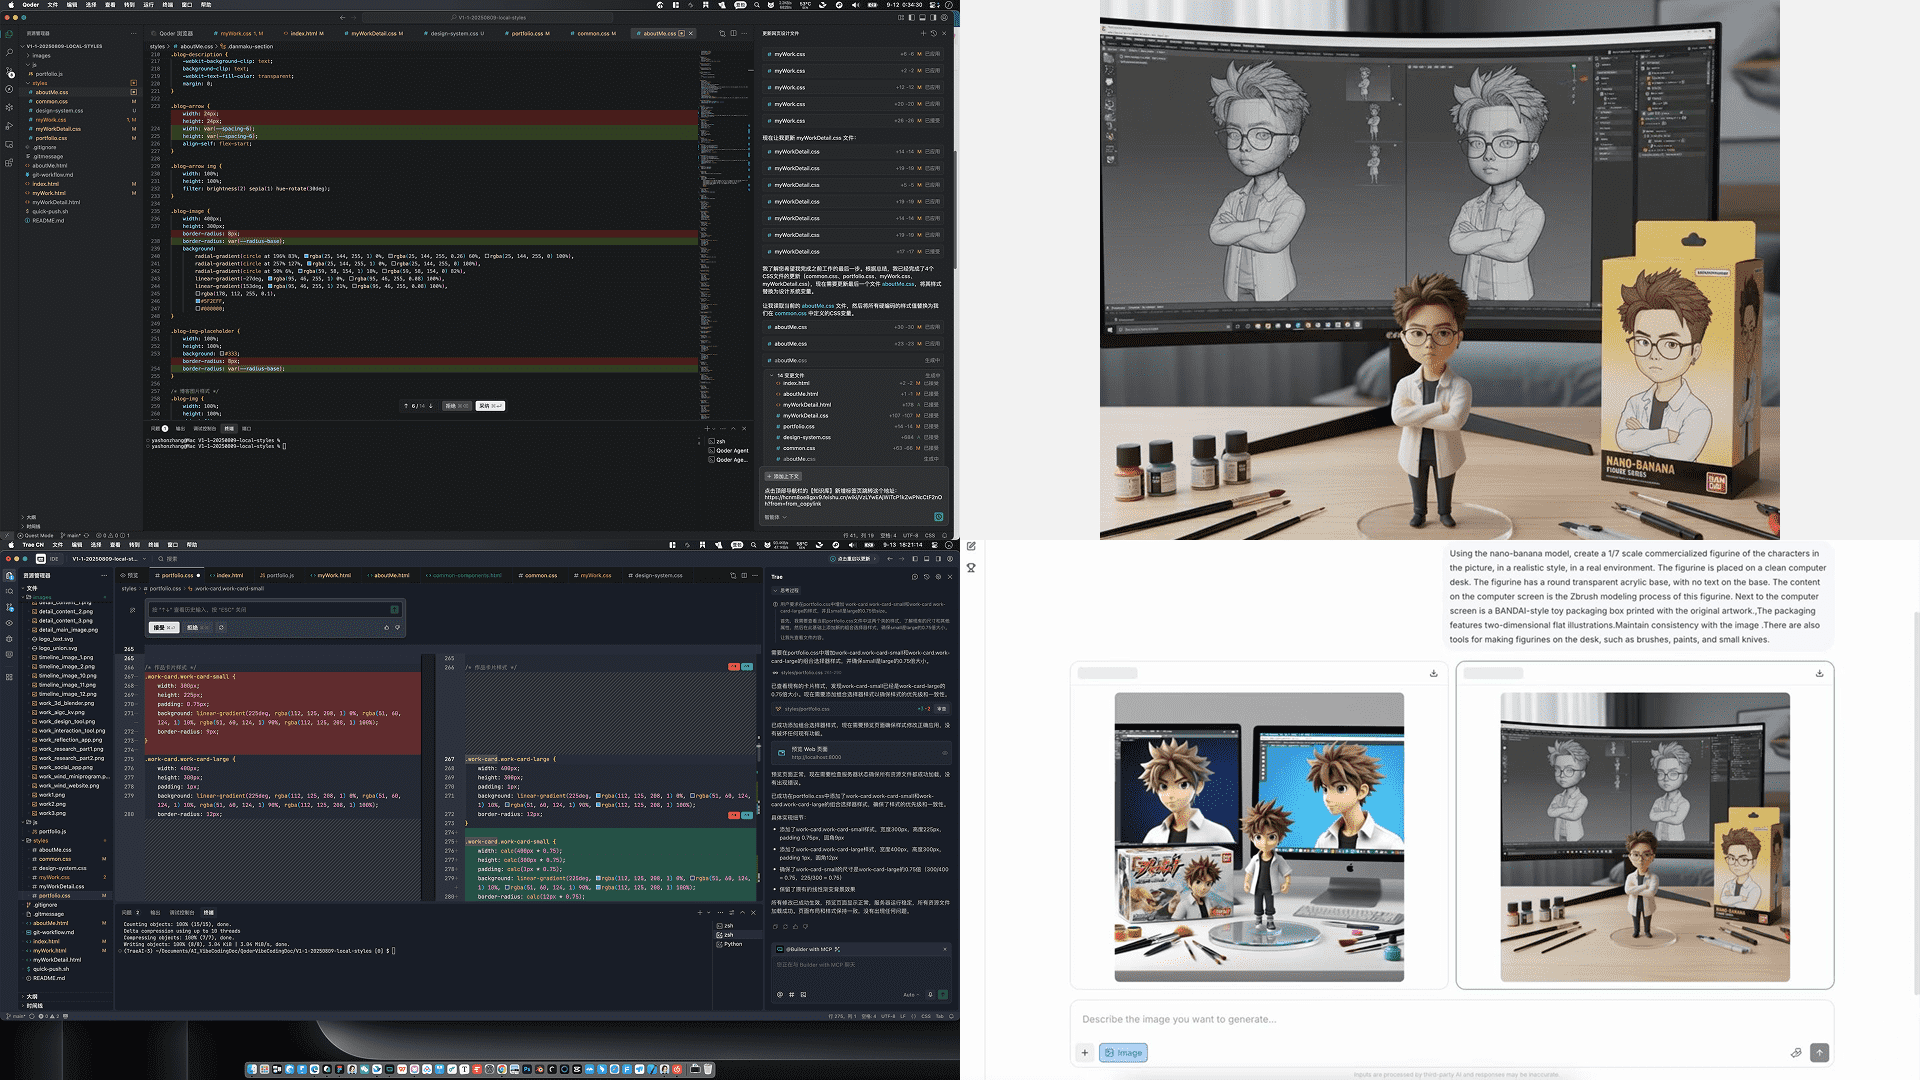Open Trae chat panel settings gear
The image size is (1920, 1080).
click(938, 576)
